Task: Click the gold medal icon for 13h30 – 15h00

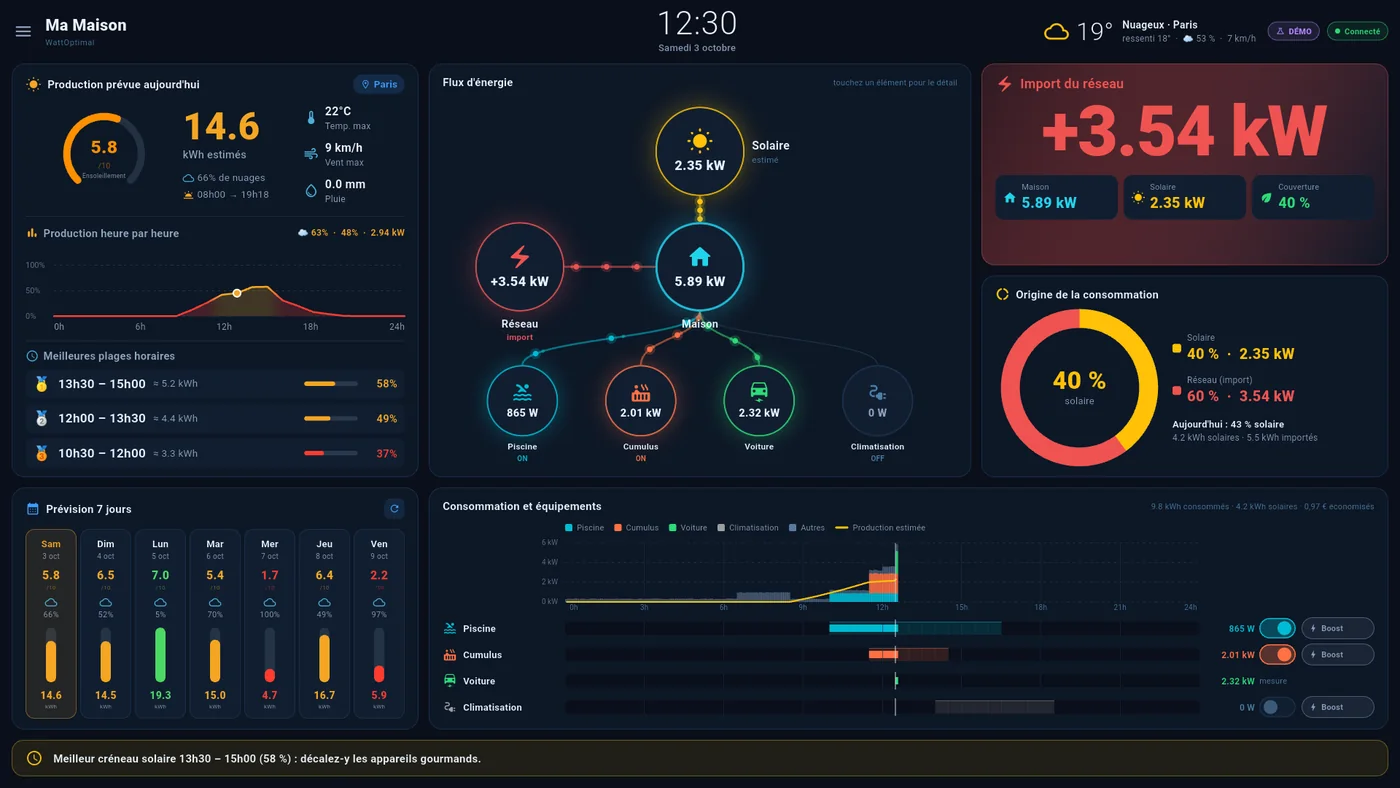Action: point(41,384)
